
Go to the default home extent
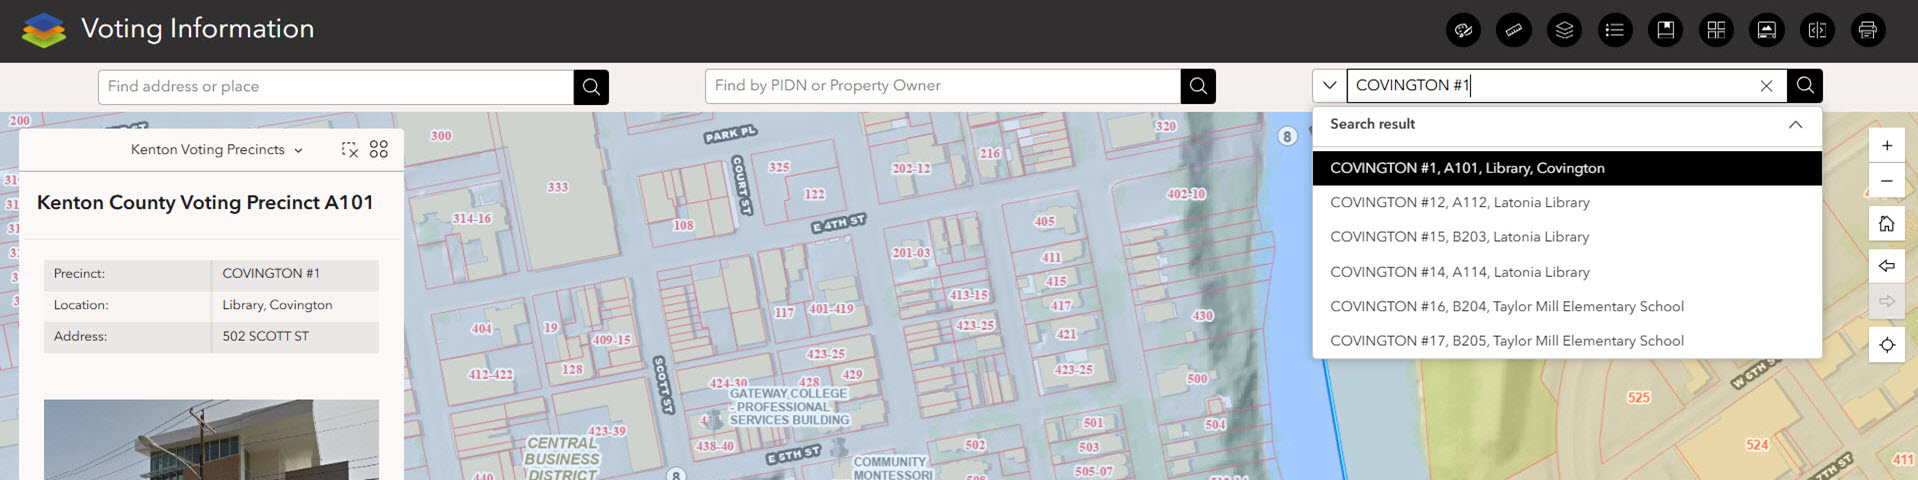point(1886,224)
